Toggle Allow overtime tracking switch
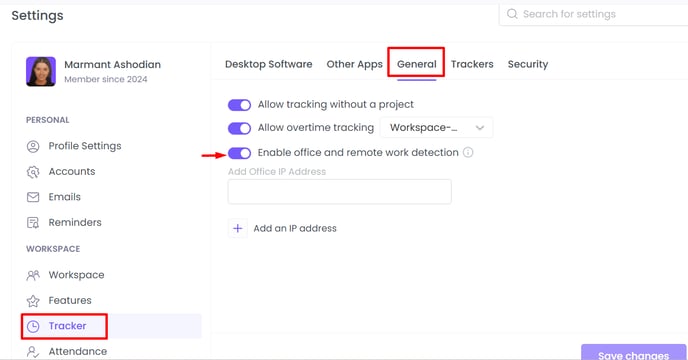The width and height of the screenshot is (688, 360). [239, 128]
